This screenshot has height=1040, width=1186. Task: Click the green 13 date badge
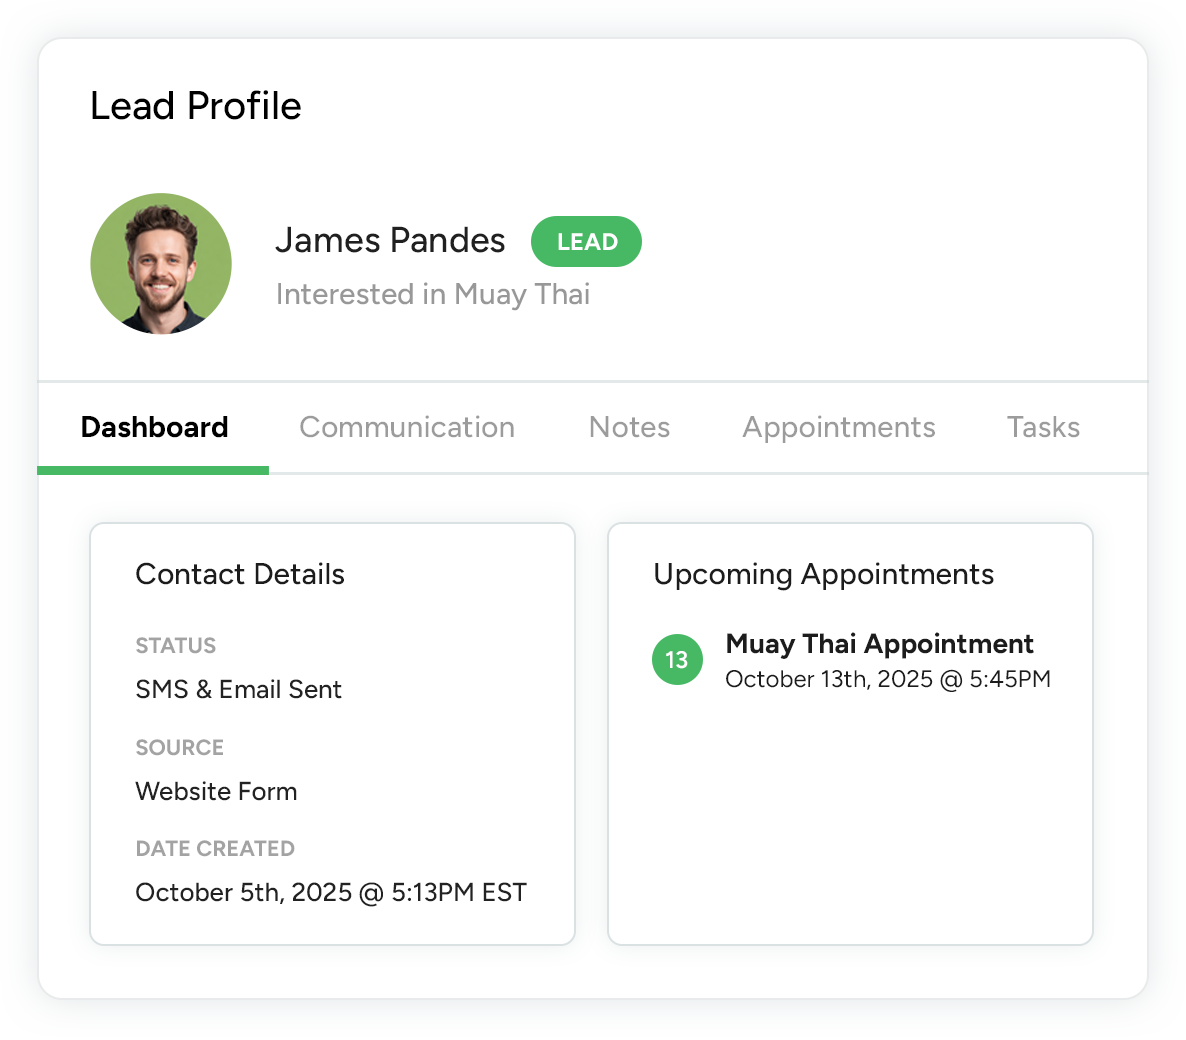point(677,660)
